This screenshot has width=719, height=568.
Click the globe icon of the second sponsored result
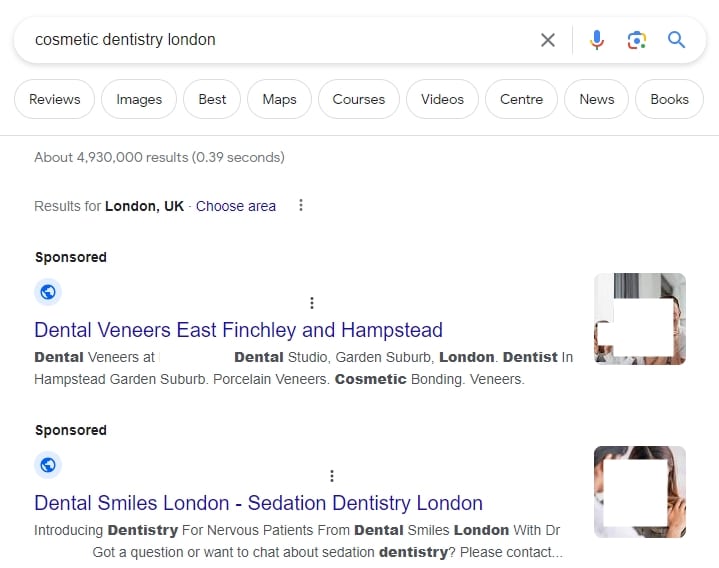[48, 465]
